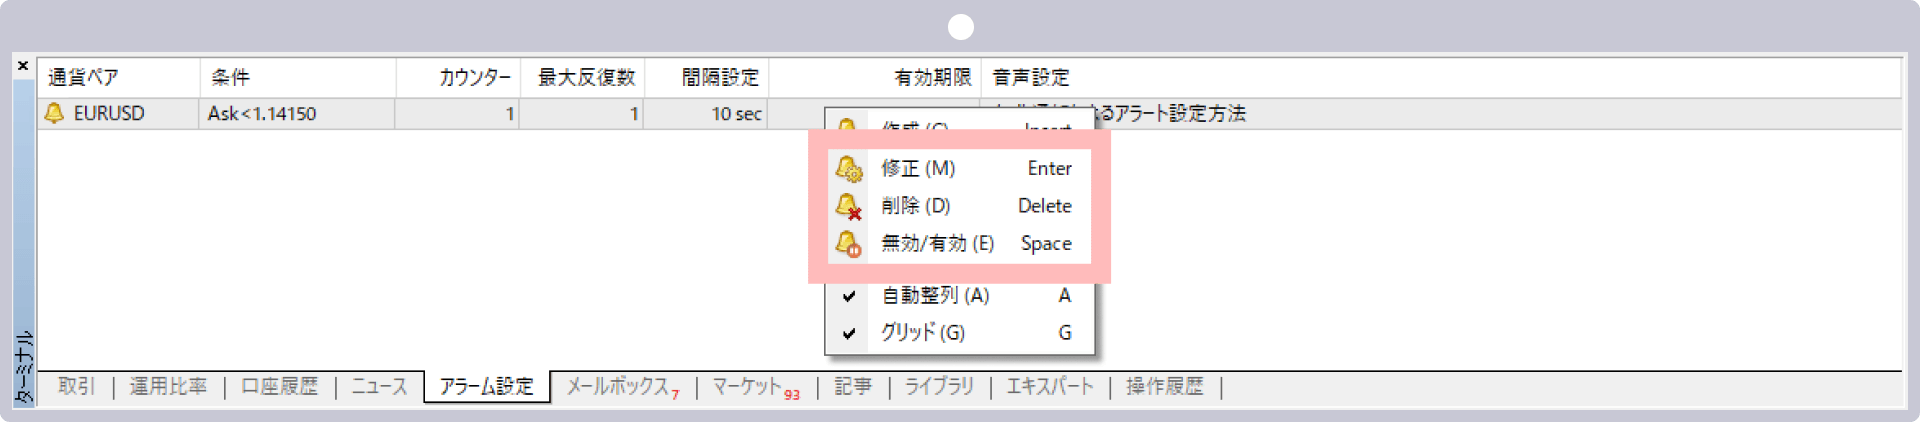The image size is (1920, 422).
Task: Open the エキスパート tab
Action: click(x=1049, y=387)
